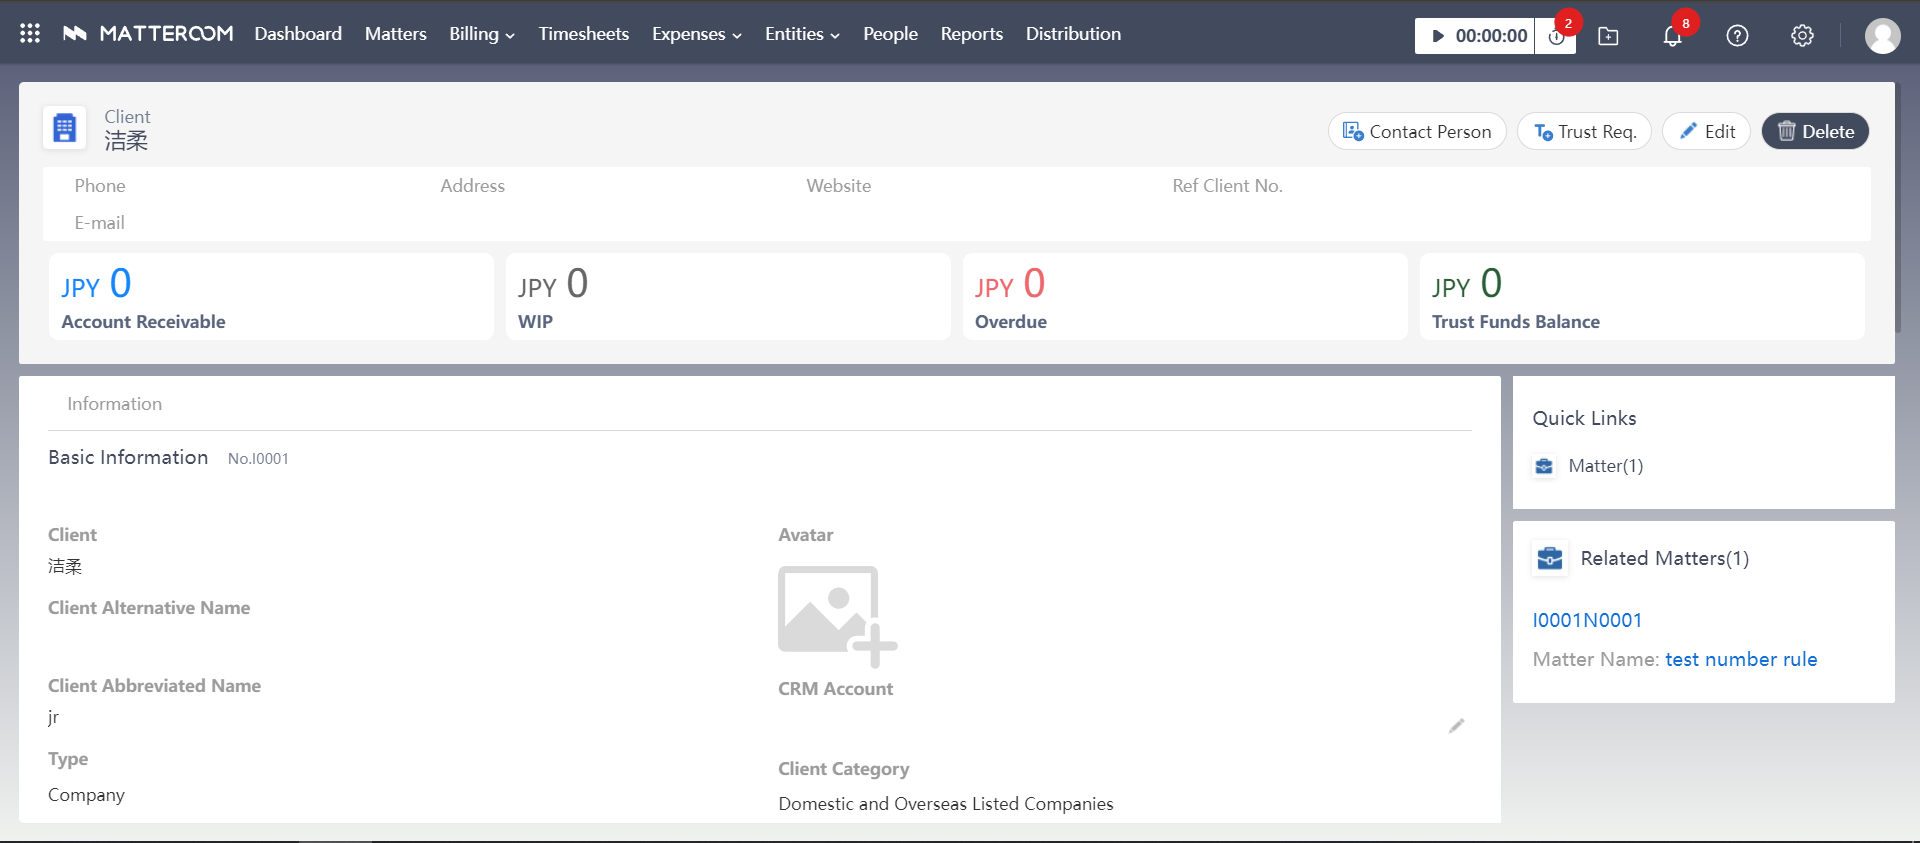Open the user profile avatar

click(1882, 36)
